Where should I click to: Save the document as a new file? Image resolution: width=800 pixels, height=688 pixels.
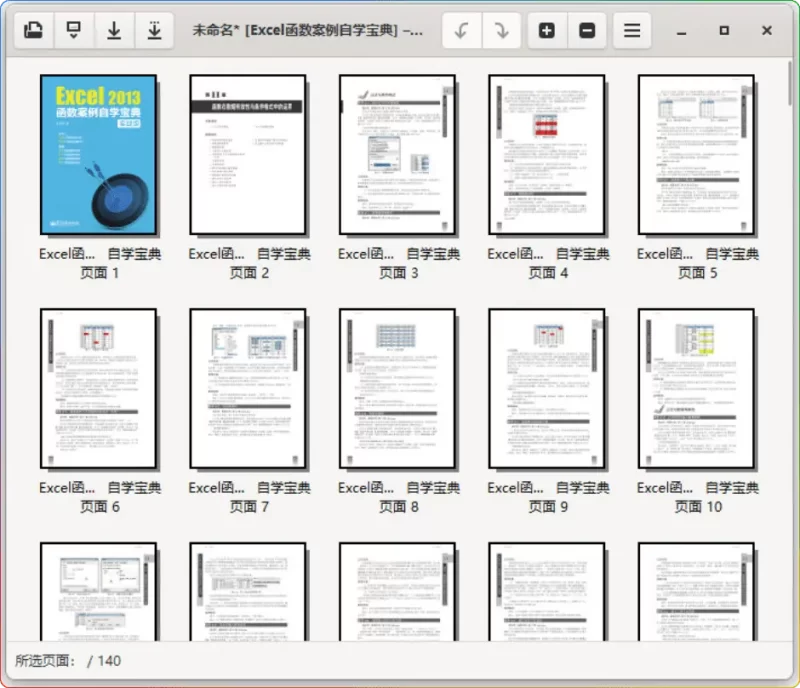[153, 30]
